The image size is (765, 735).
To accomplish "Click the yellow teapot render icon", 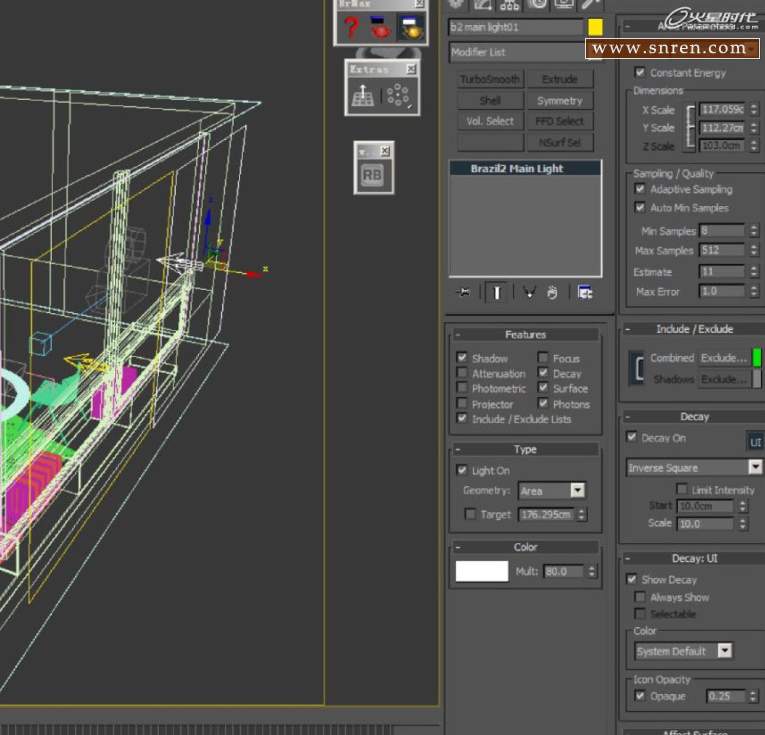I will pyautogui.click(x=410, y=28).
